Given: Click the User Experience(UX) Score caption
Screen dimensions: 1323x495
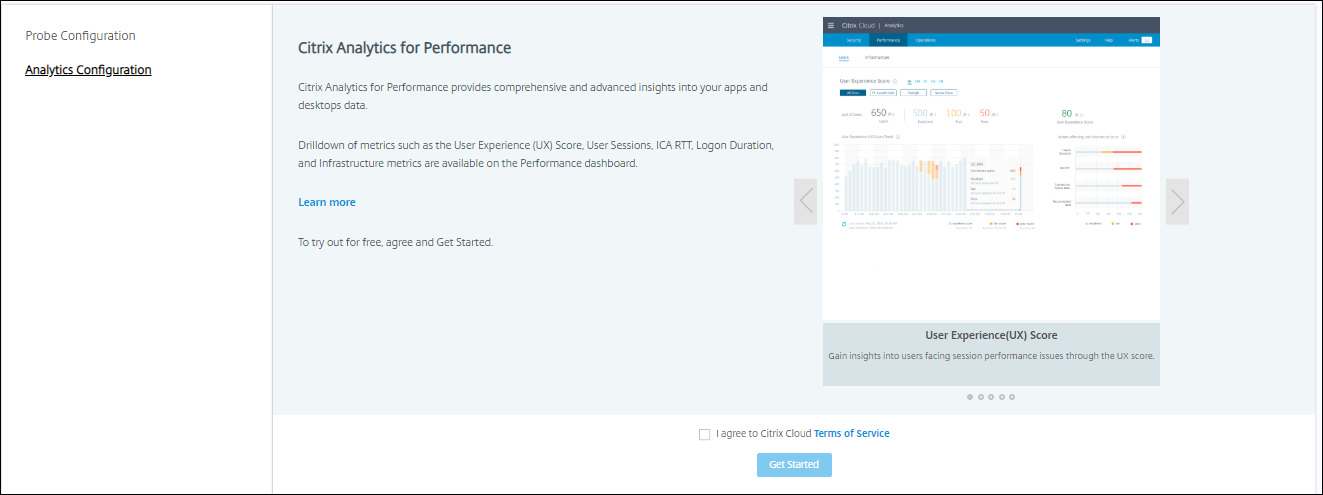Looking at the screenshot, I should click(991, 335).
